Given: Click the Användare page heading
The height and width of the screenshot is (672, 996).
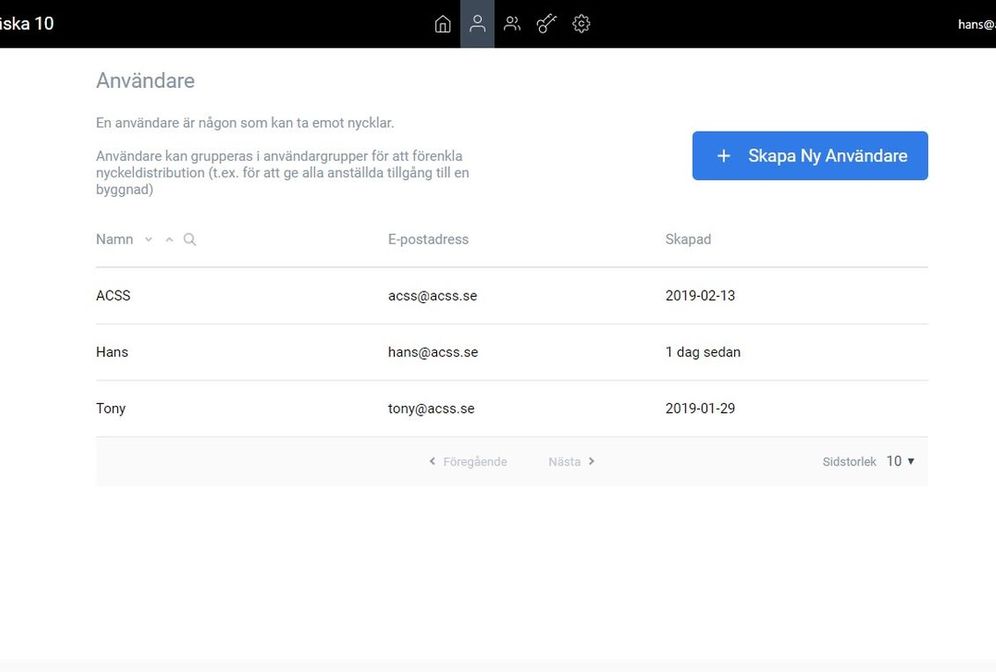Looking at the screenshot, I should [145, 81].
